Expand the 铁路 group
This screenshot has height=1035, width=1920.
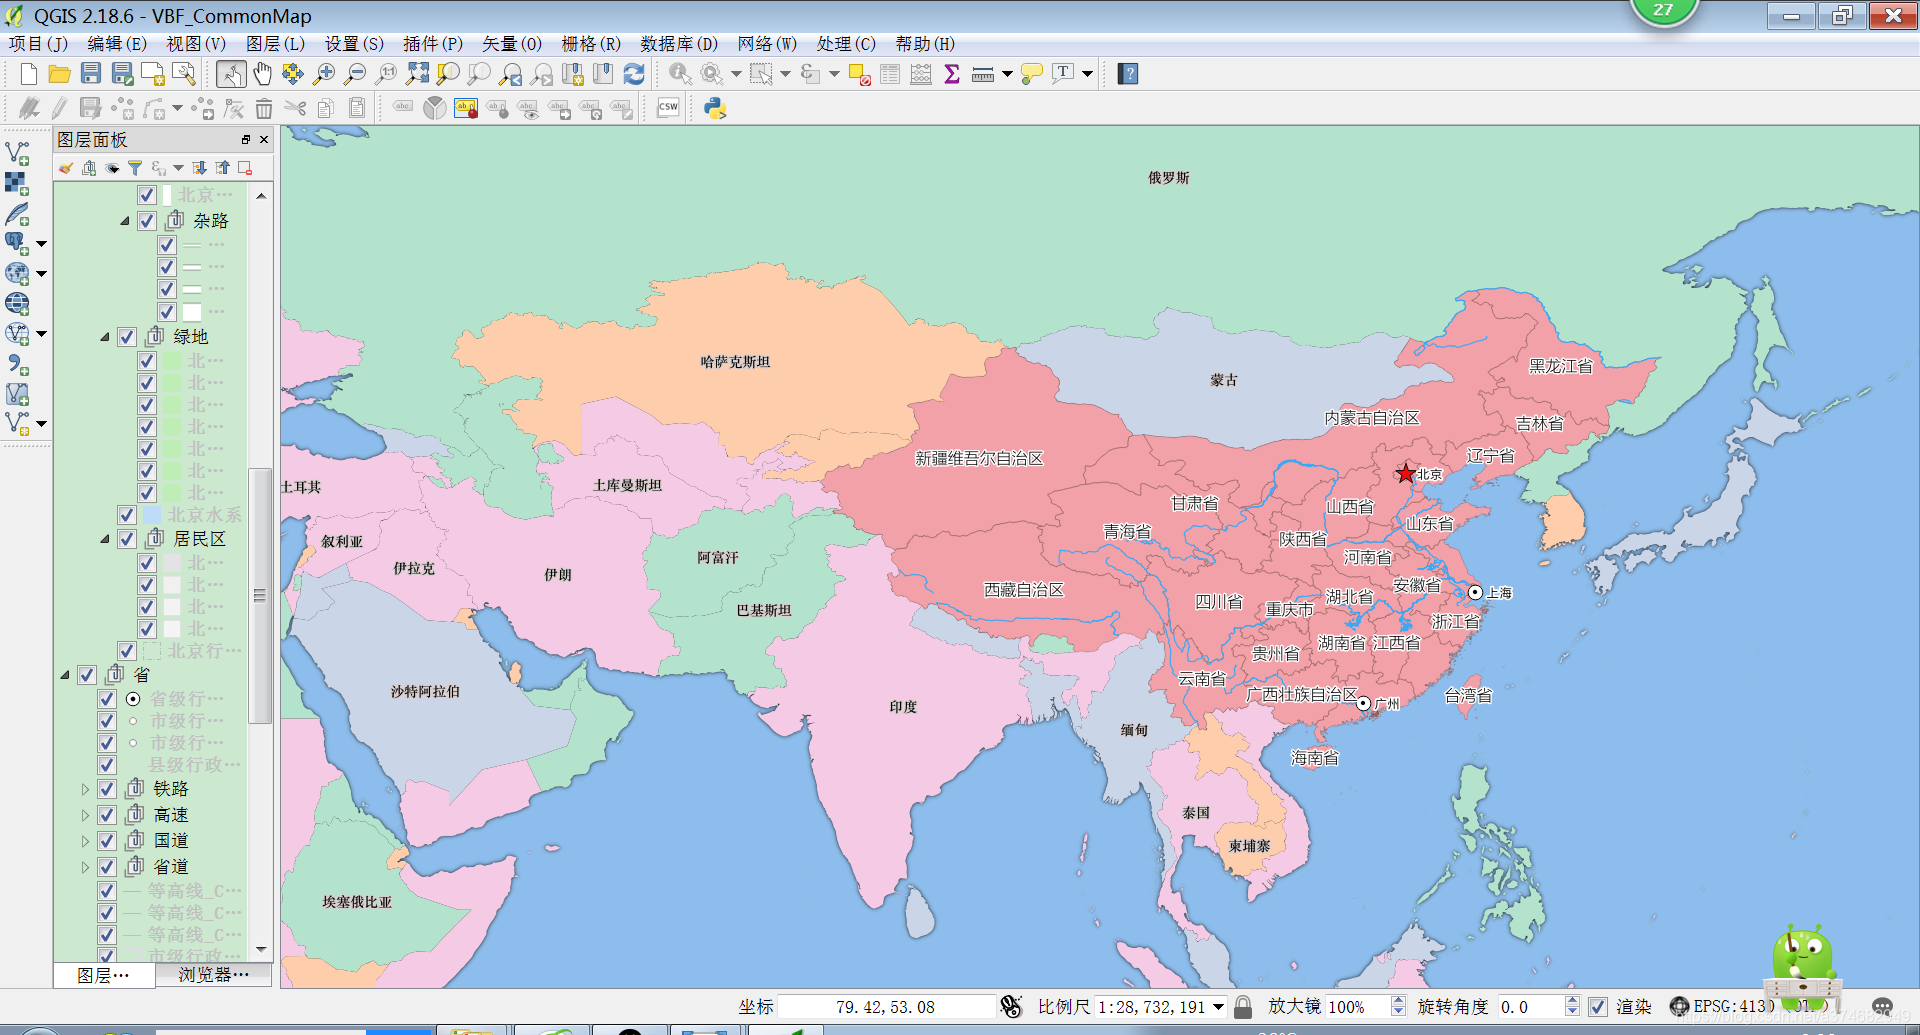(x=85, y=789)
